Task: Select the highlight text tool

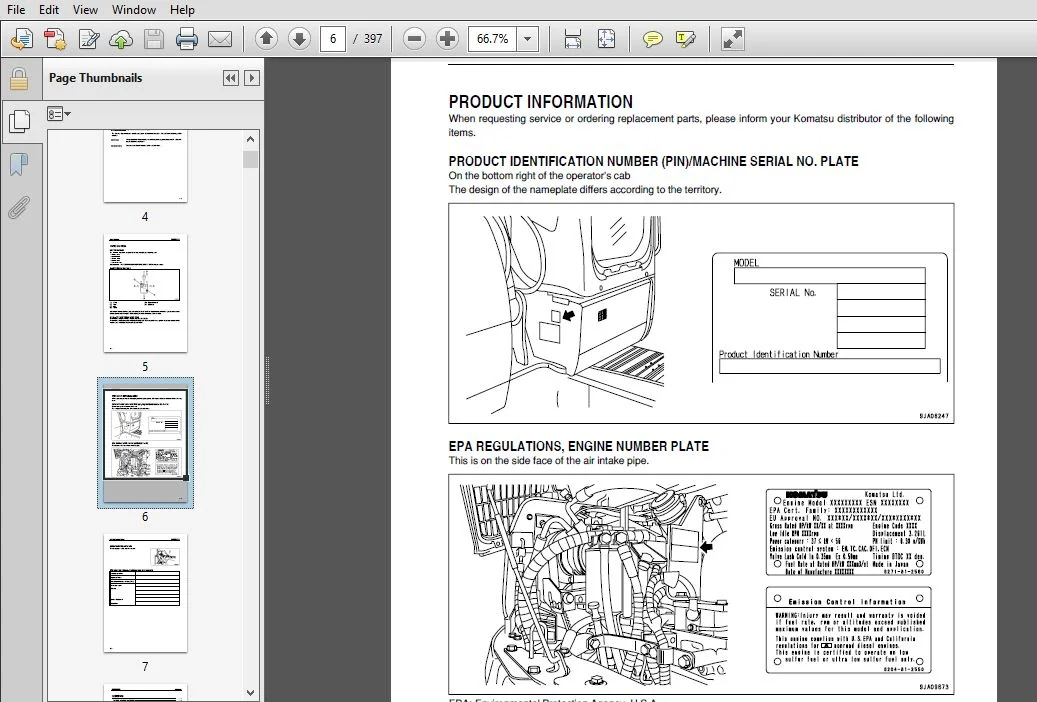Action: pyautogui.click(x=685, y=39)
